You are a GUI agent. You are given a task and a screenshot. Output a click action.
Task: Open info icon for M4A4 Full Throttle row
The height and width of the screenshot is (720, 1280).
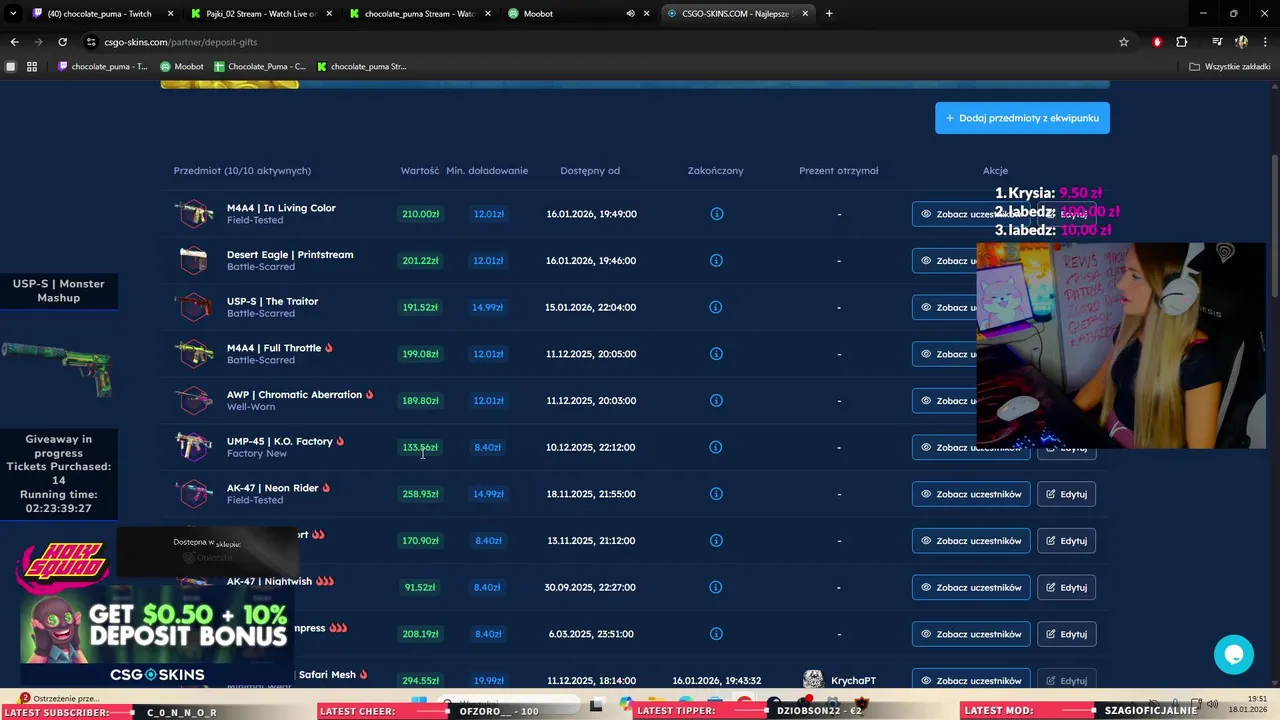[x=716, y=354]
